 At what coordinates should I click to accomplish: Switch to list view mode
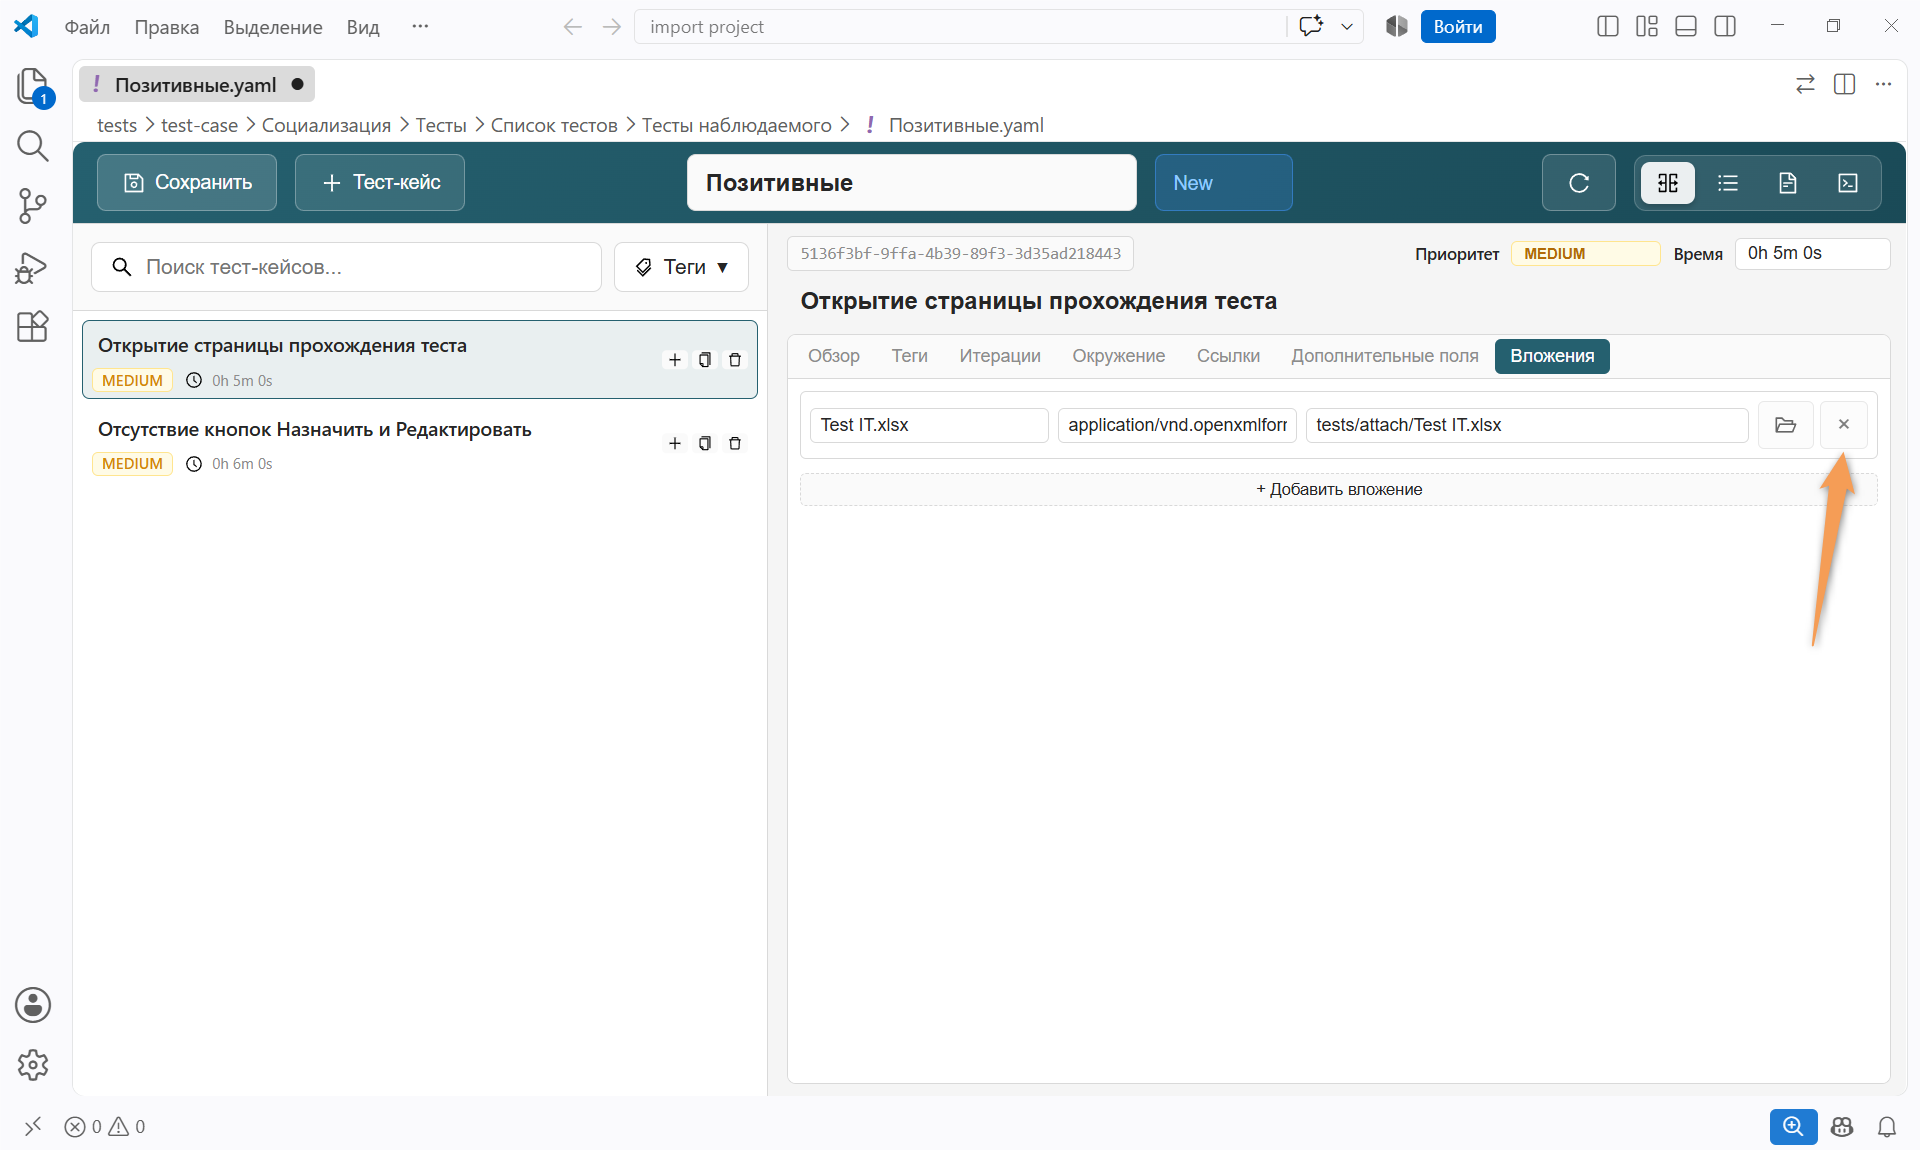click(1728, 183)
